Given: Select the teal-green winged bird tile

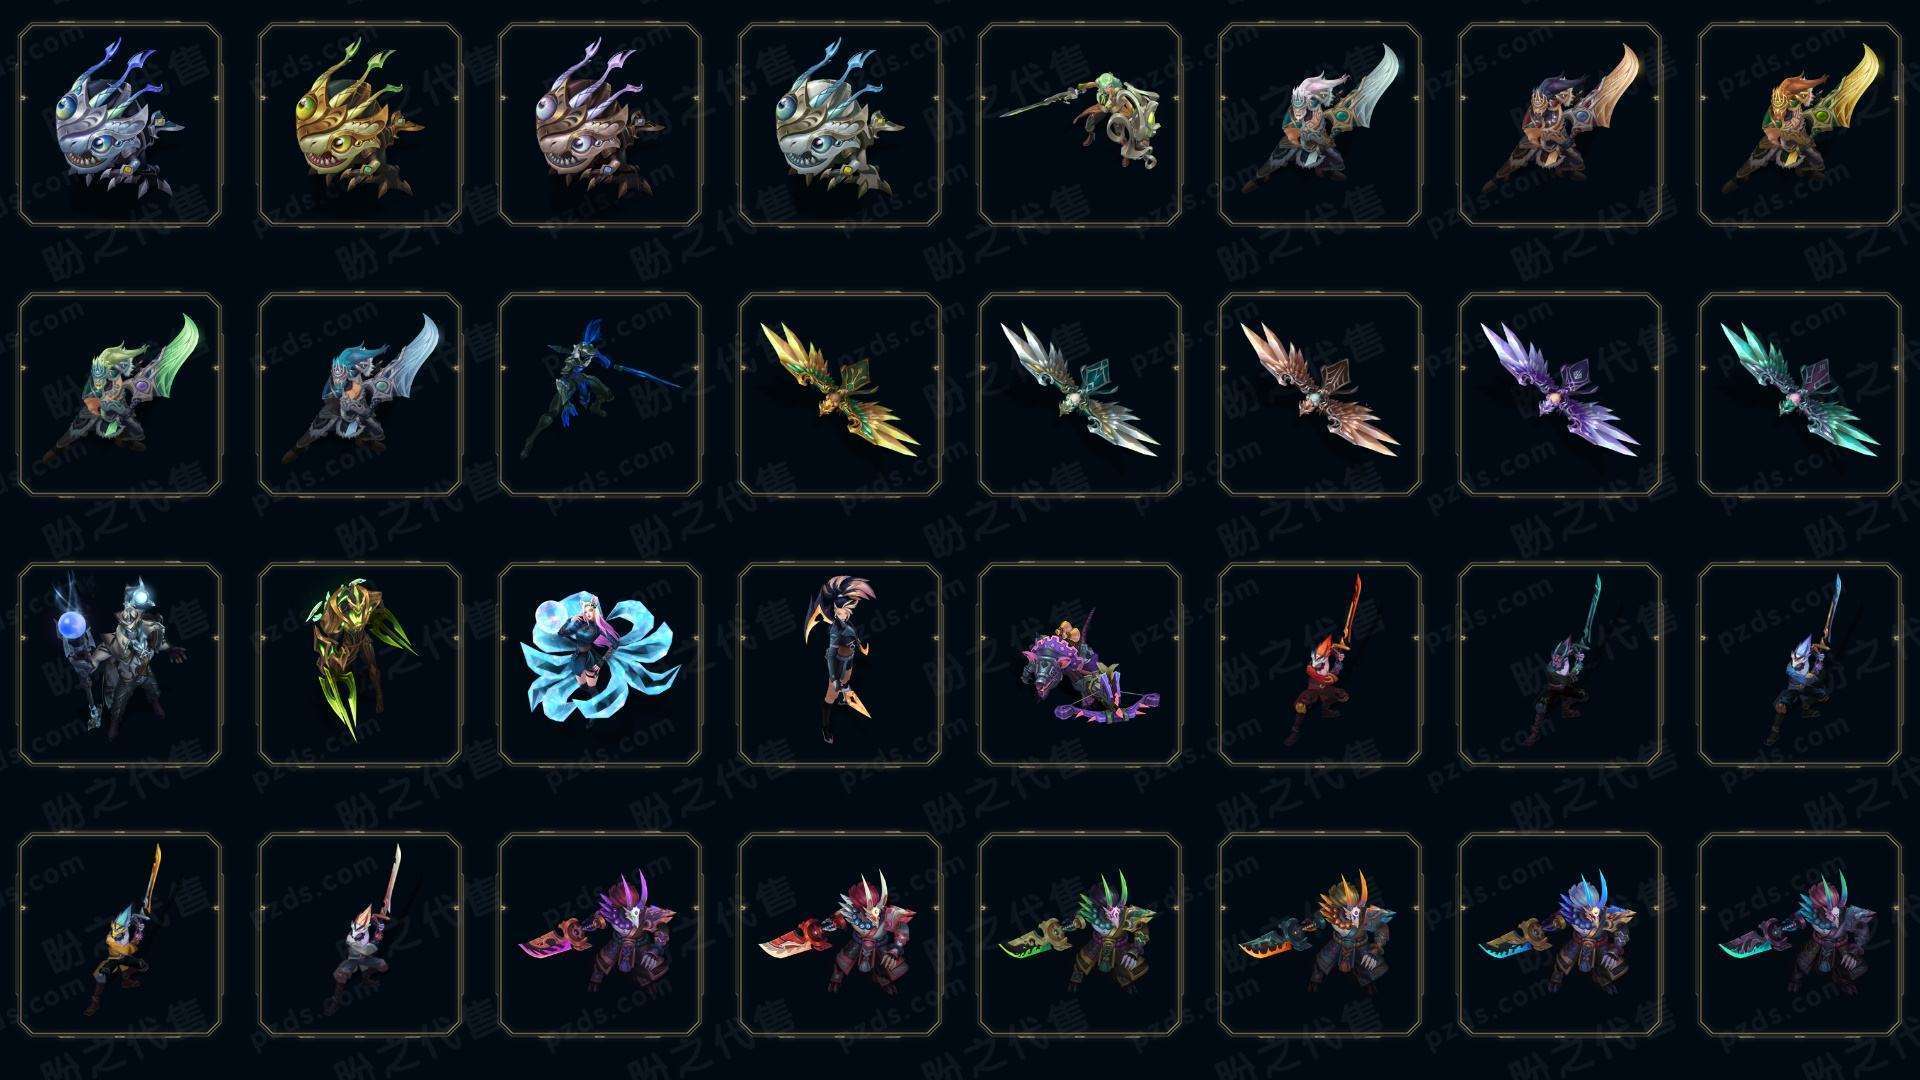Looking at the screenshot, I should point(1800,394).
